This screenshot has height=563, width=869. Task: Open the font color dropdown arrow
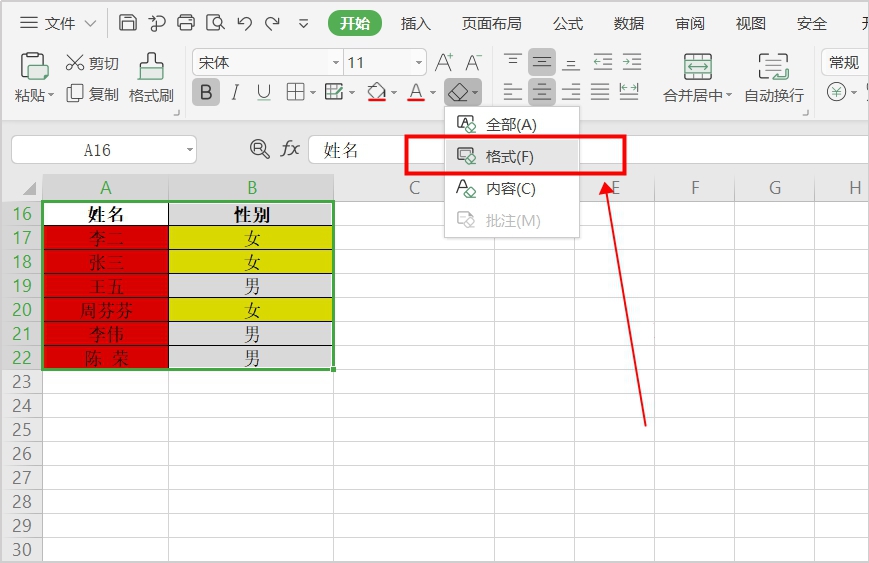tap(433, 93)
